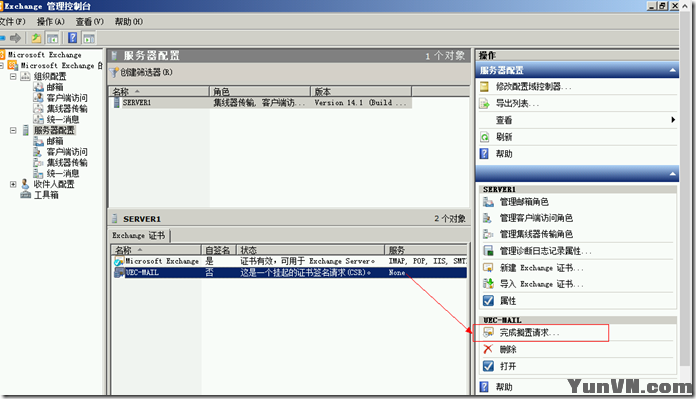Click the 管理邮箱角色 icon

488,202
